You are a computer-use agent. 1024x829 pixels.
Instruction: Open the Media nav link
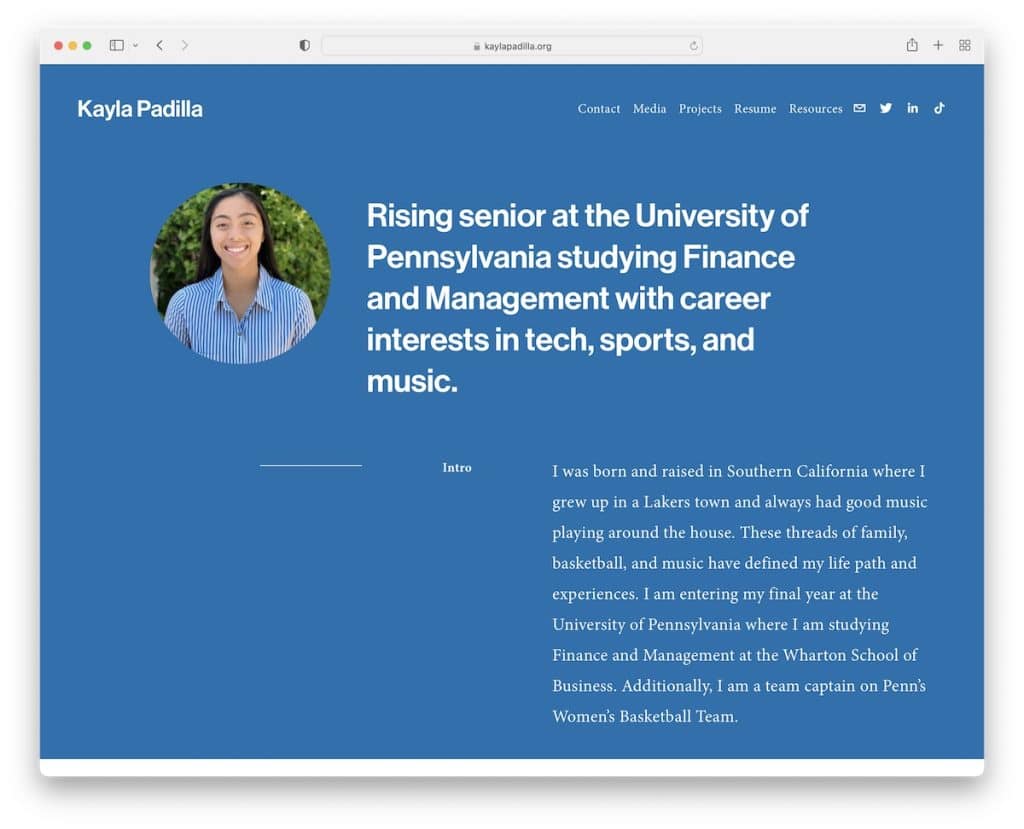649,109
